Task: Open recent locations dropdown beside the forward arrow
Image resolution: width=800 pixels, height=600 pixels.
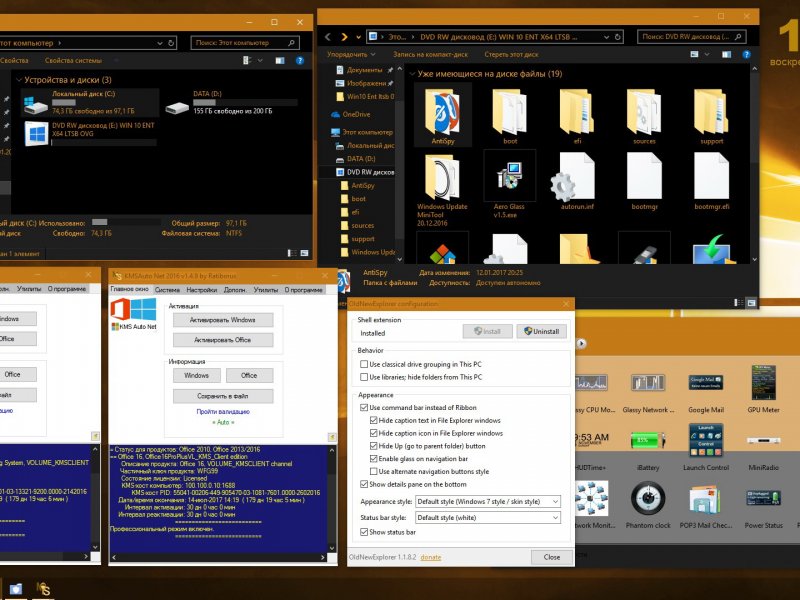Action: 359,37
